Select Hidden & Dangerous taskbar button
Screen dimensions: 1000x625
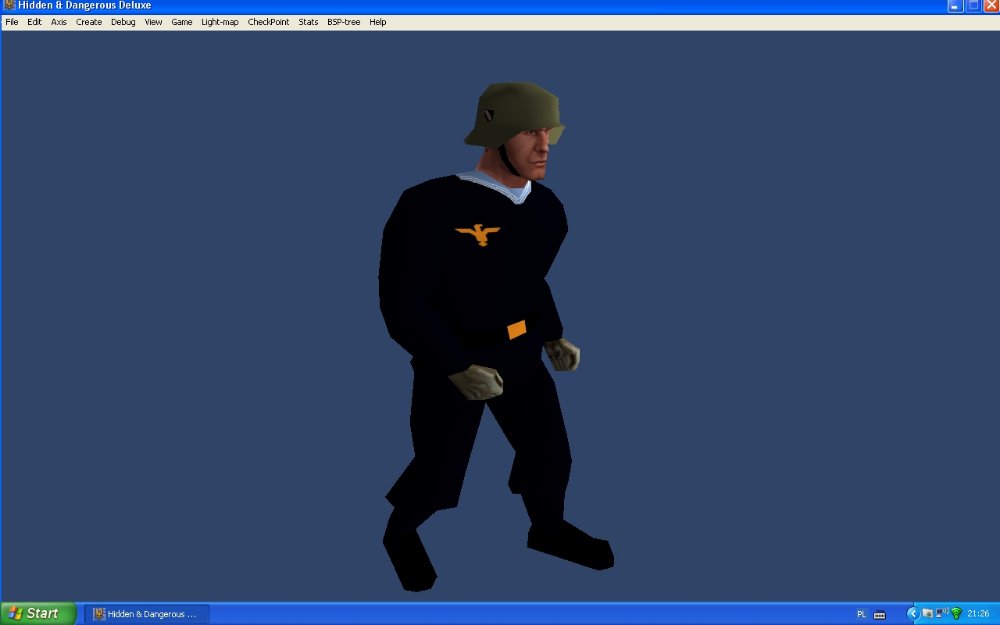click(146, 614)
